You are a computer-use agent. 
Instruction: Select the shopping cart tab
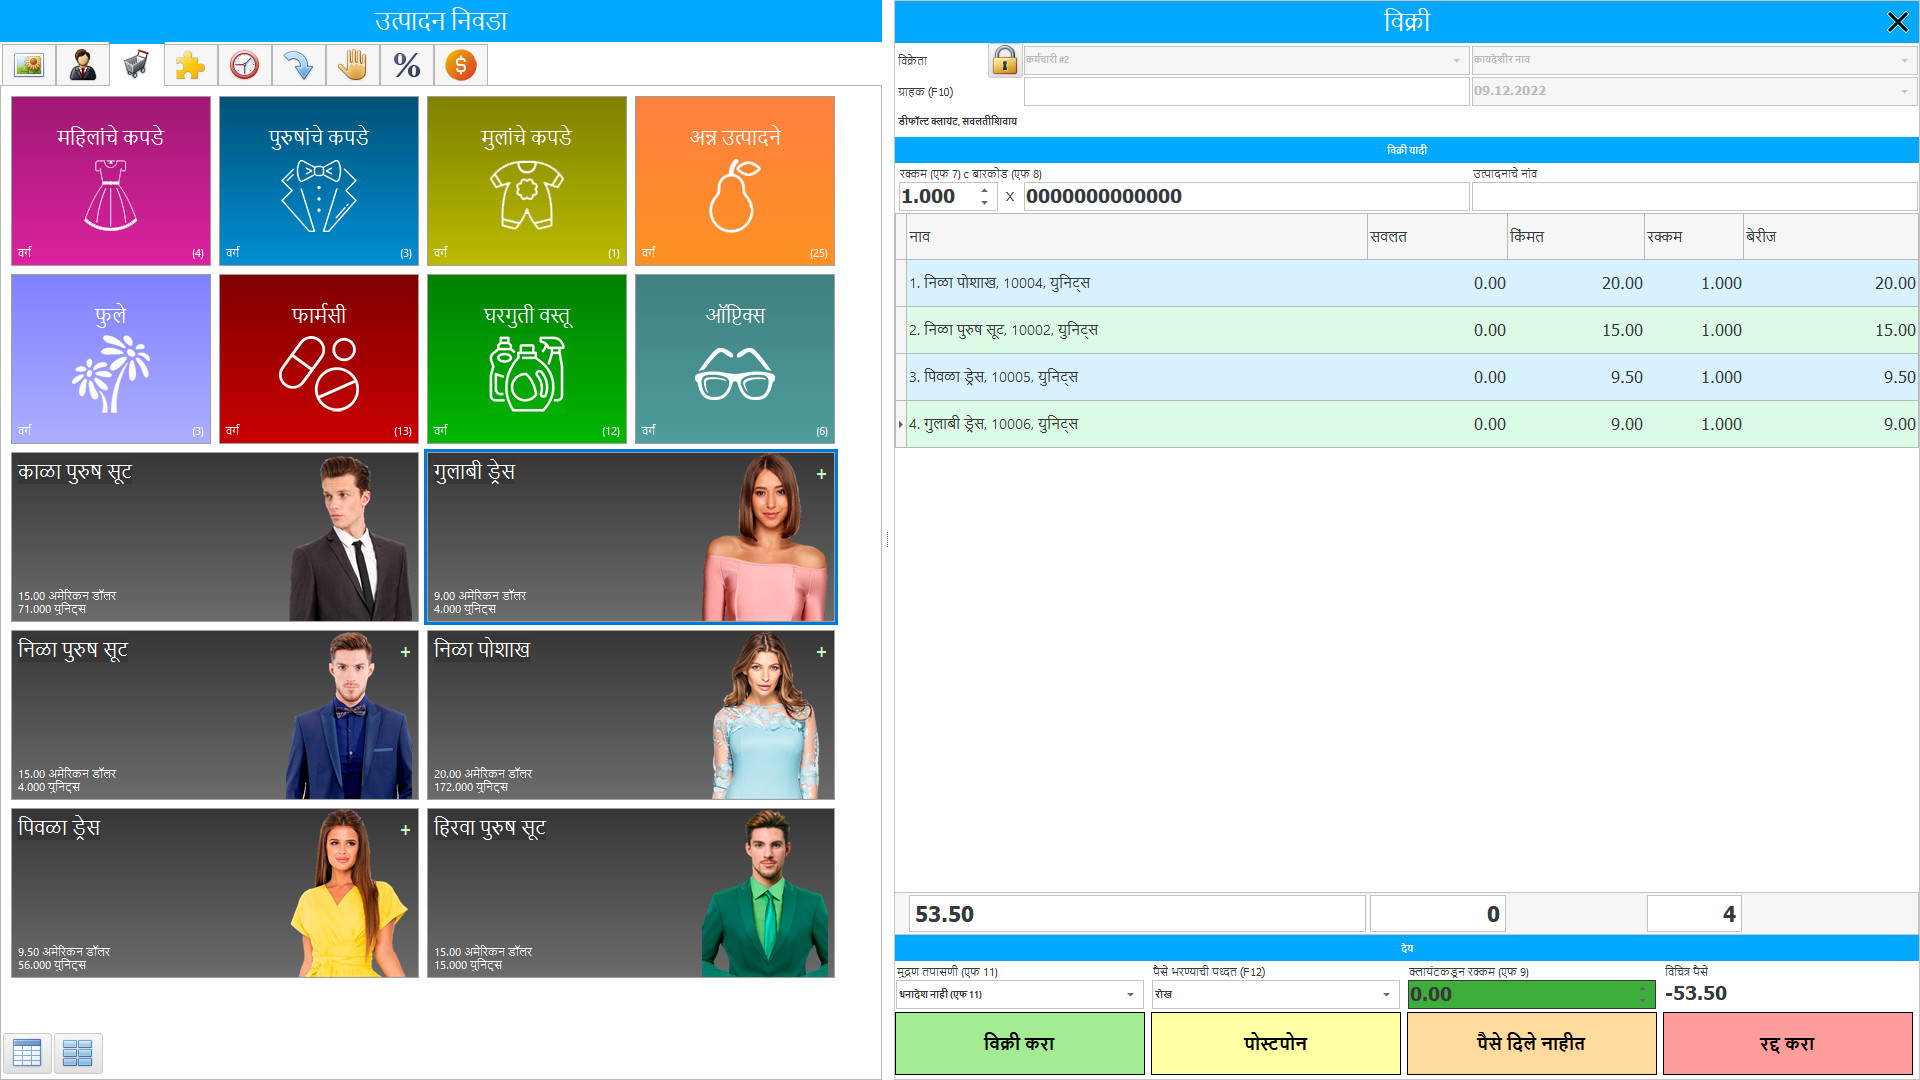137,66
